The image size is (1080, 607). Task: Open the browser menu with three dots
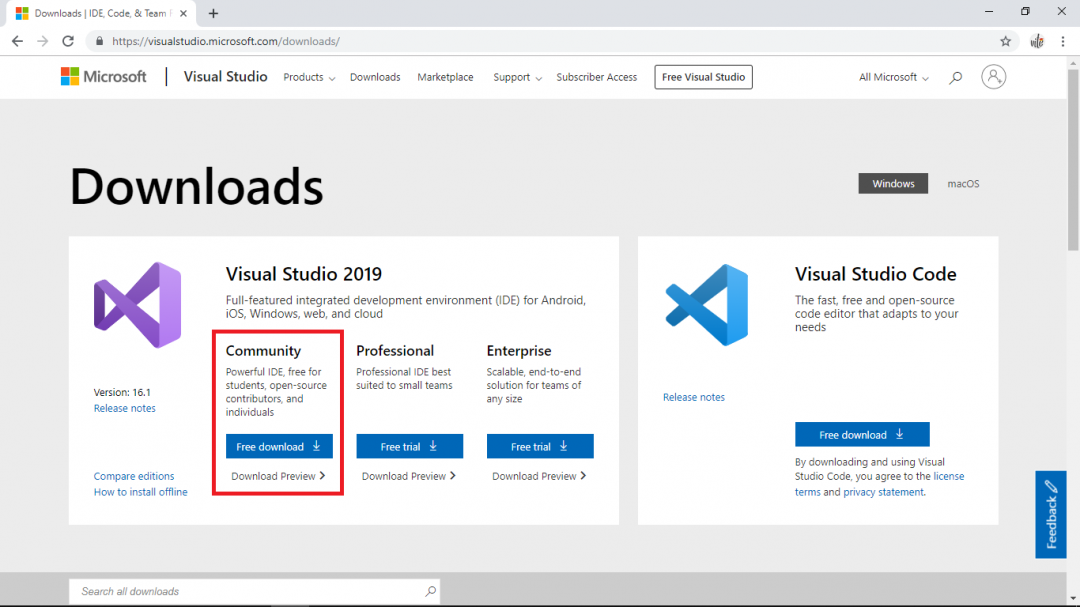pyautogui.click(x=1063, y=41)
